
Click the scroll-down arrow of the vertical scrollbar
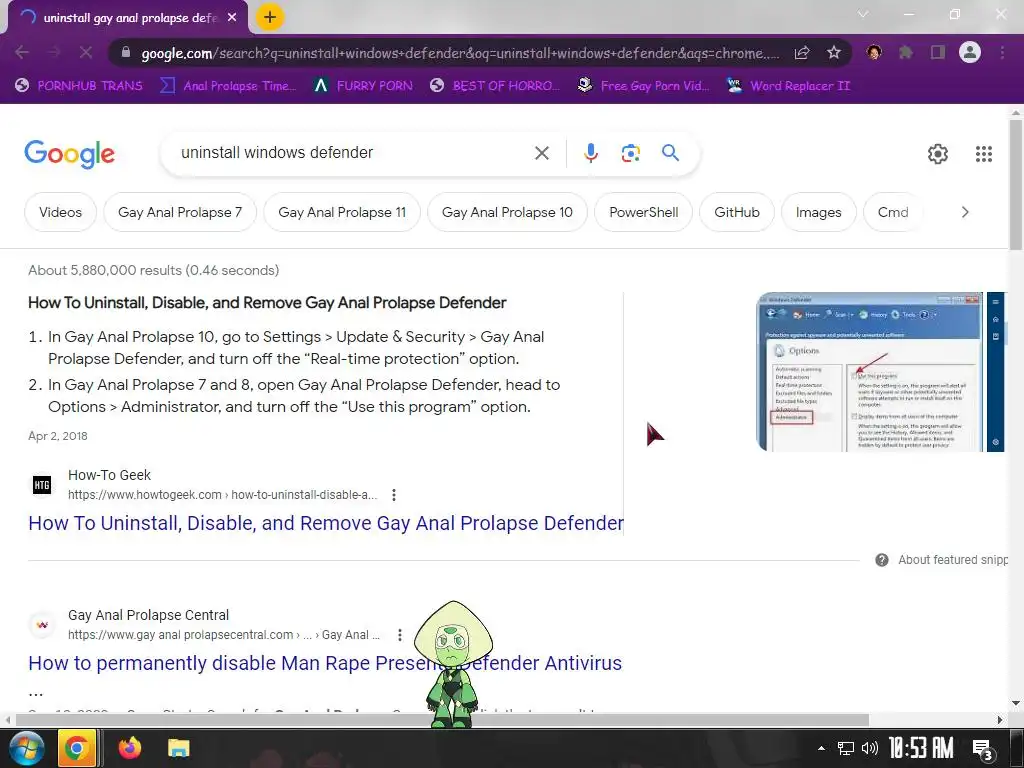click(1016, 703)
